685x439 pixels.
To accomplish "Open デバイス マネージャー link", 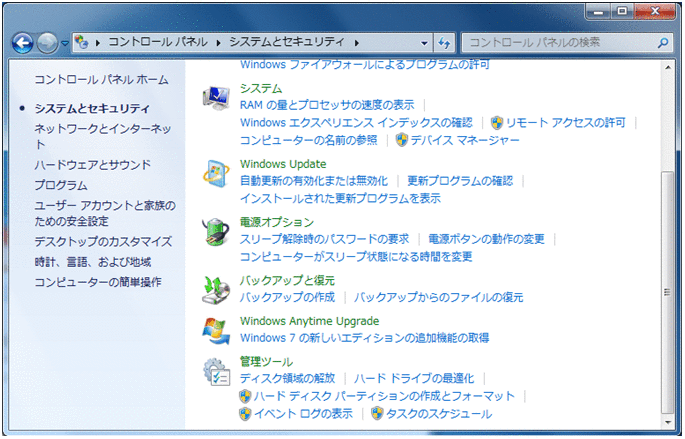I will coord(465,140).
